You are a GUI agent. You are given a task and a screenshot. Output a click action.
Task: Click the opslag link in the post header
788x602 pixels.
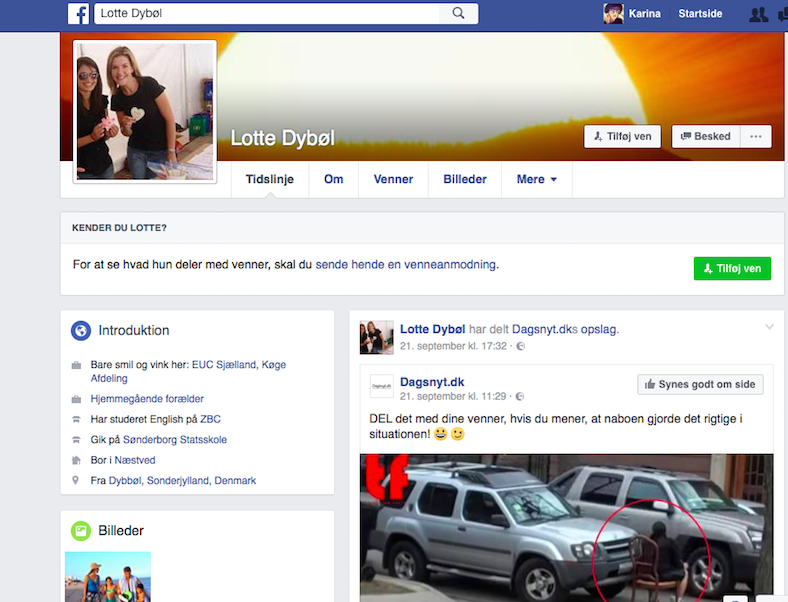click(599, 330)
